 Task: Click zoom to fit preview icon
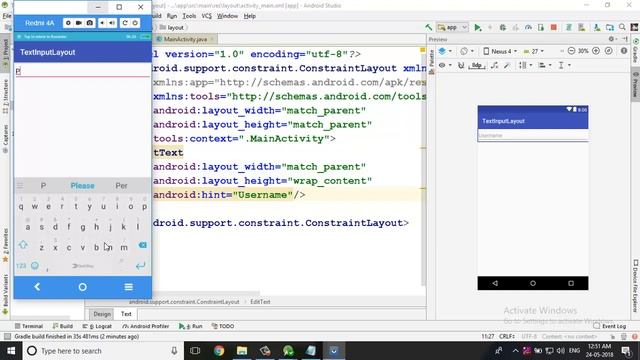(x=609, y=51)
